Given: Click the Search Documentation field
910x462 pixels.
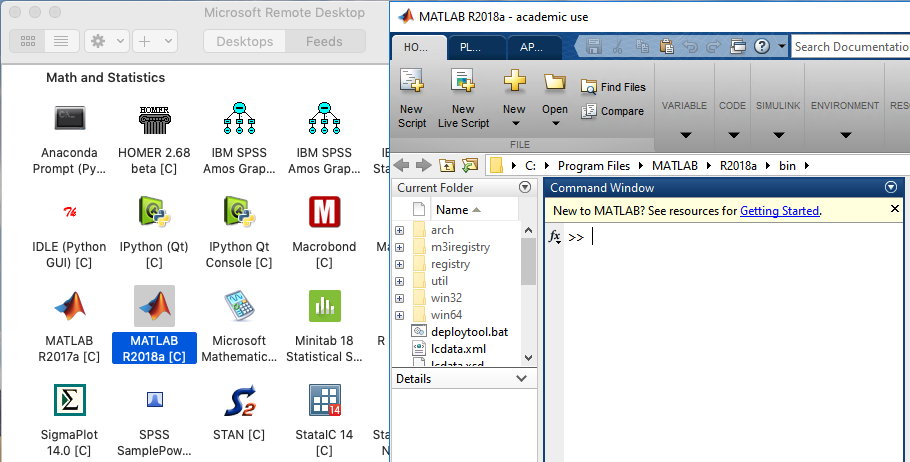Looking at the screenshot, I should tap(850, 46).
